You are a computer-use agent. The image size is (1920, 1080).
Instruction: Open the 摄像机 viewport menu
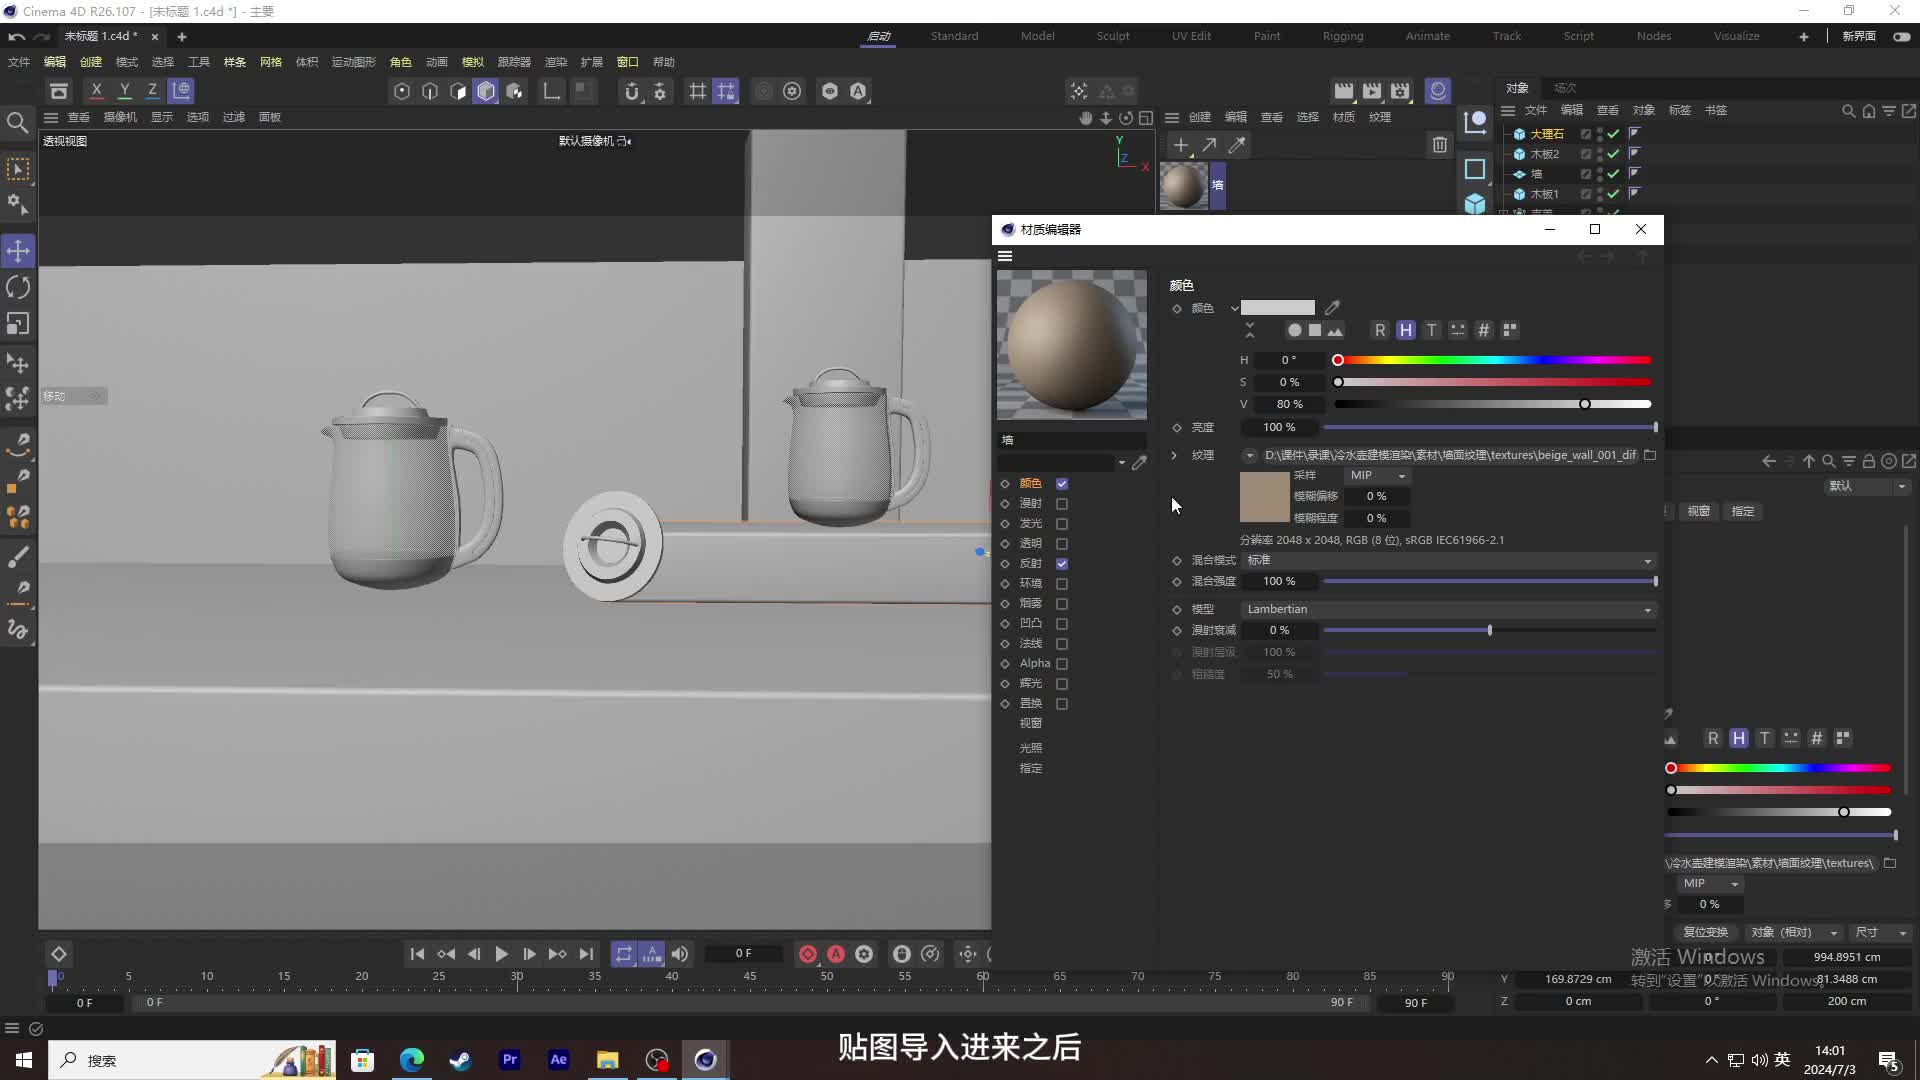[120, 117]
